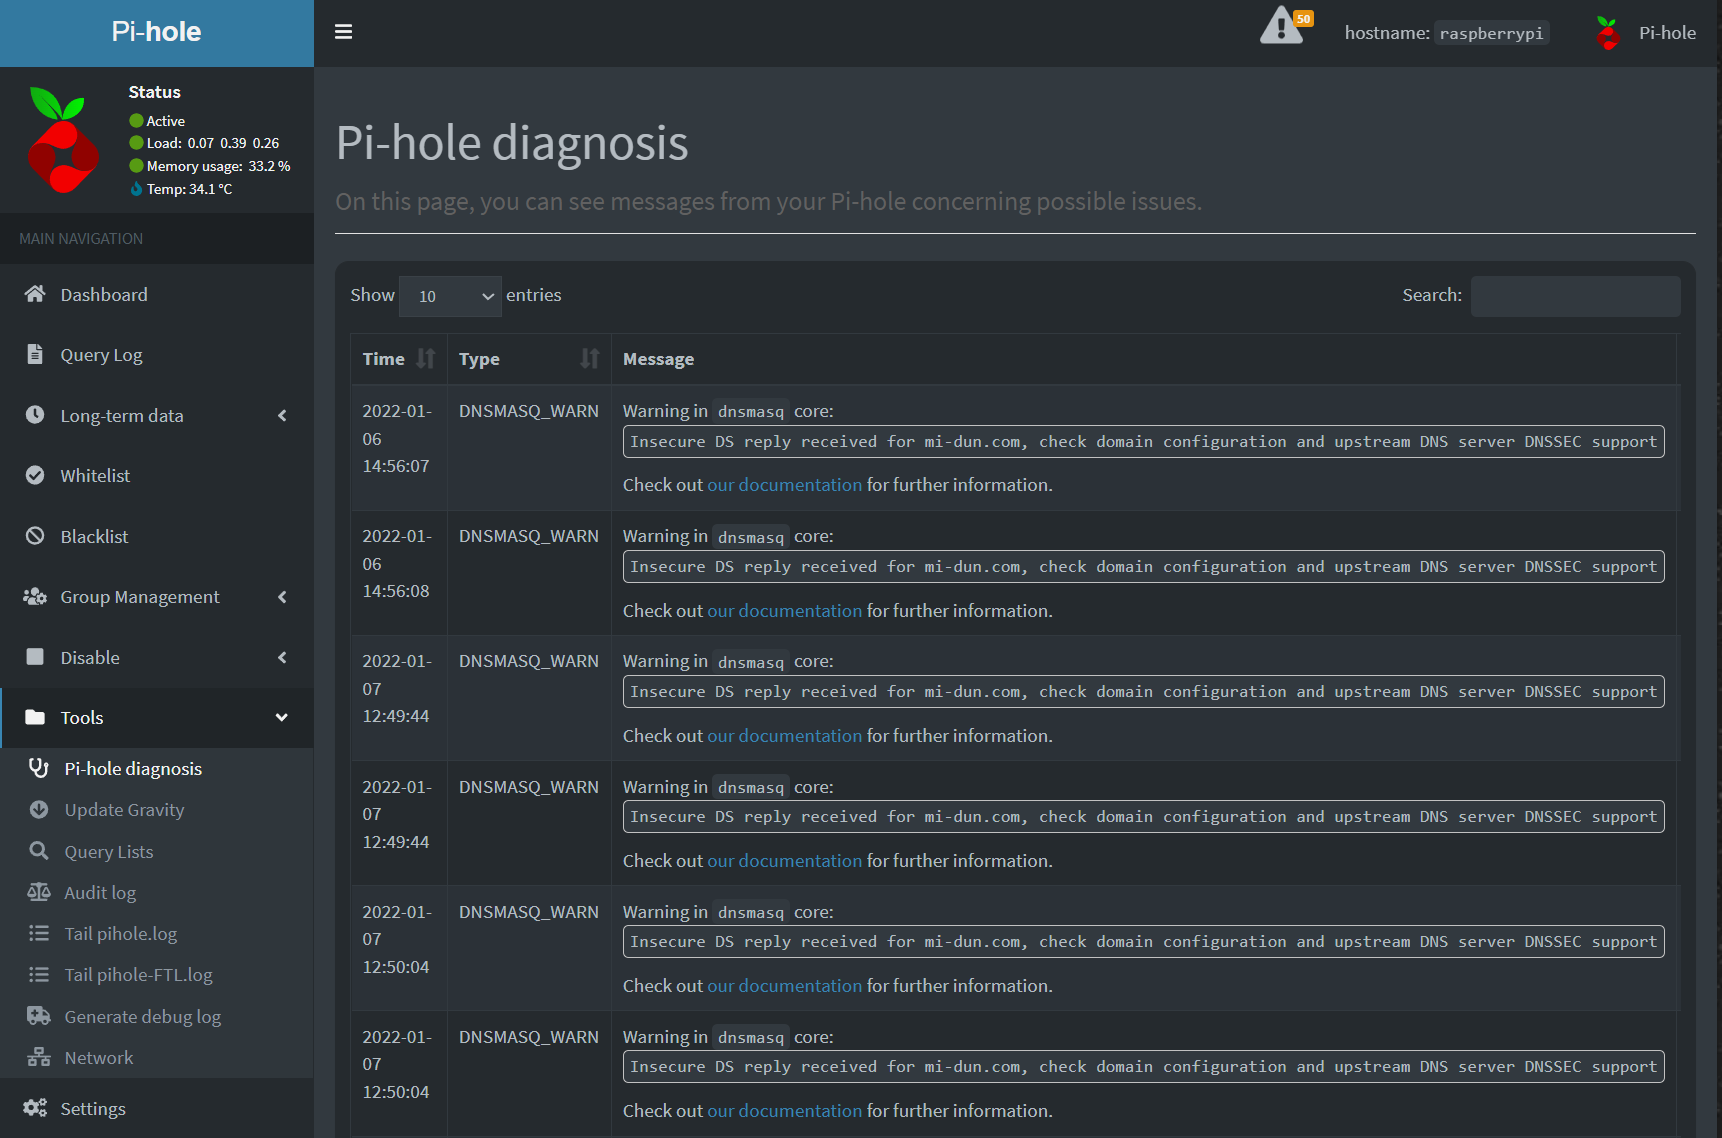Screen dimensions: 1722x1138
Task: Click the Pi-hole raspberry logo in top-right
Action: (x=1607, y=33)
